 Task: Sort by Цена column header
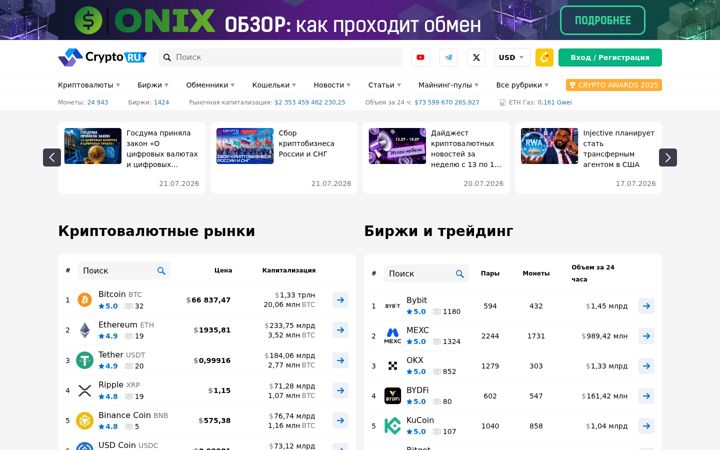tap(223, 270)
